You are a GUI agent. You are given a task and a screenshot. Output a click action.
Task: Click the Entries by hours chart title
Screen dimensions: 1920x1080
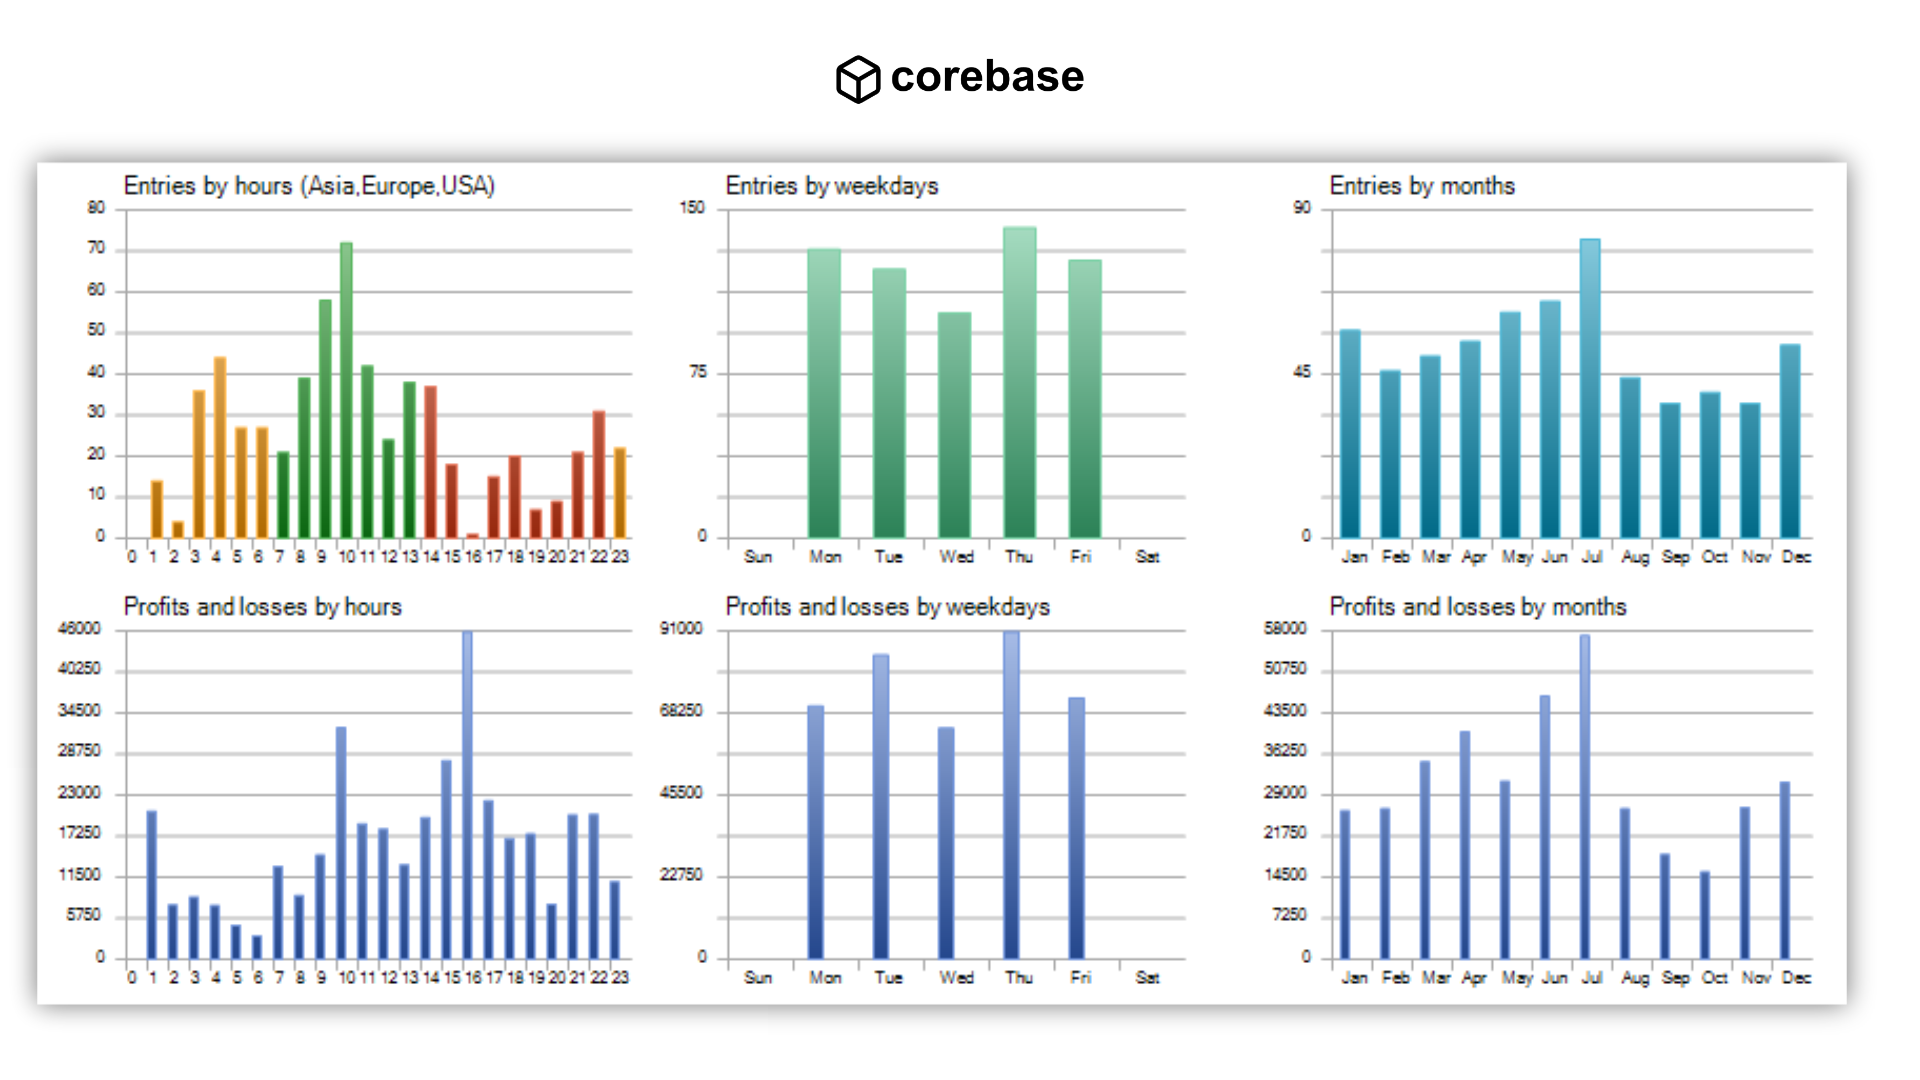309,186
